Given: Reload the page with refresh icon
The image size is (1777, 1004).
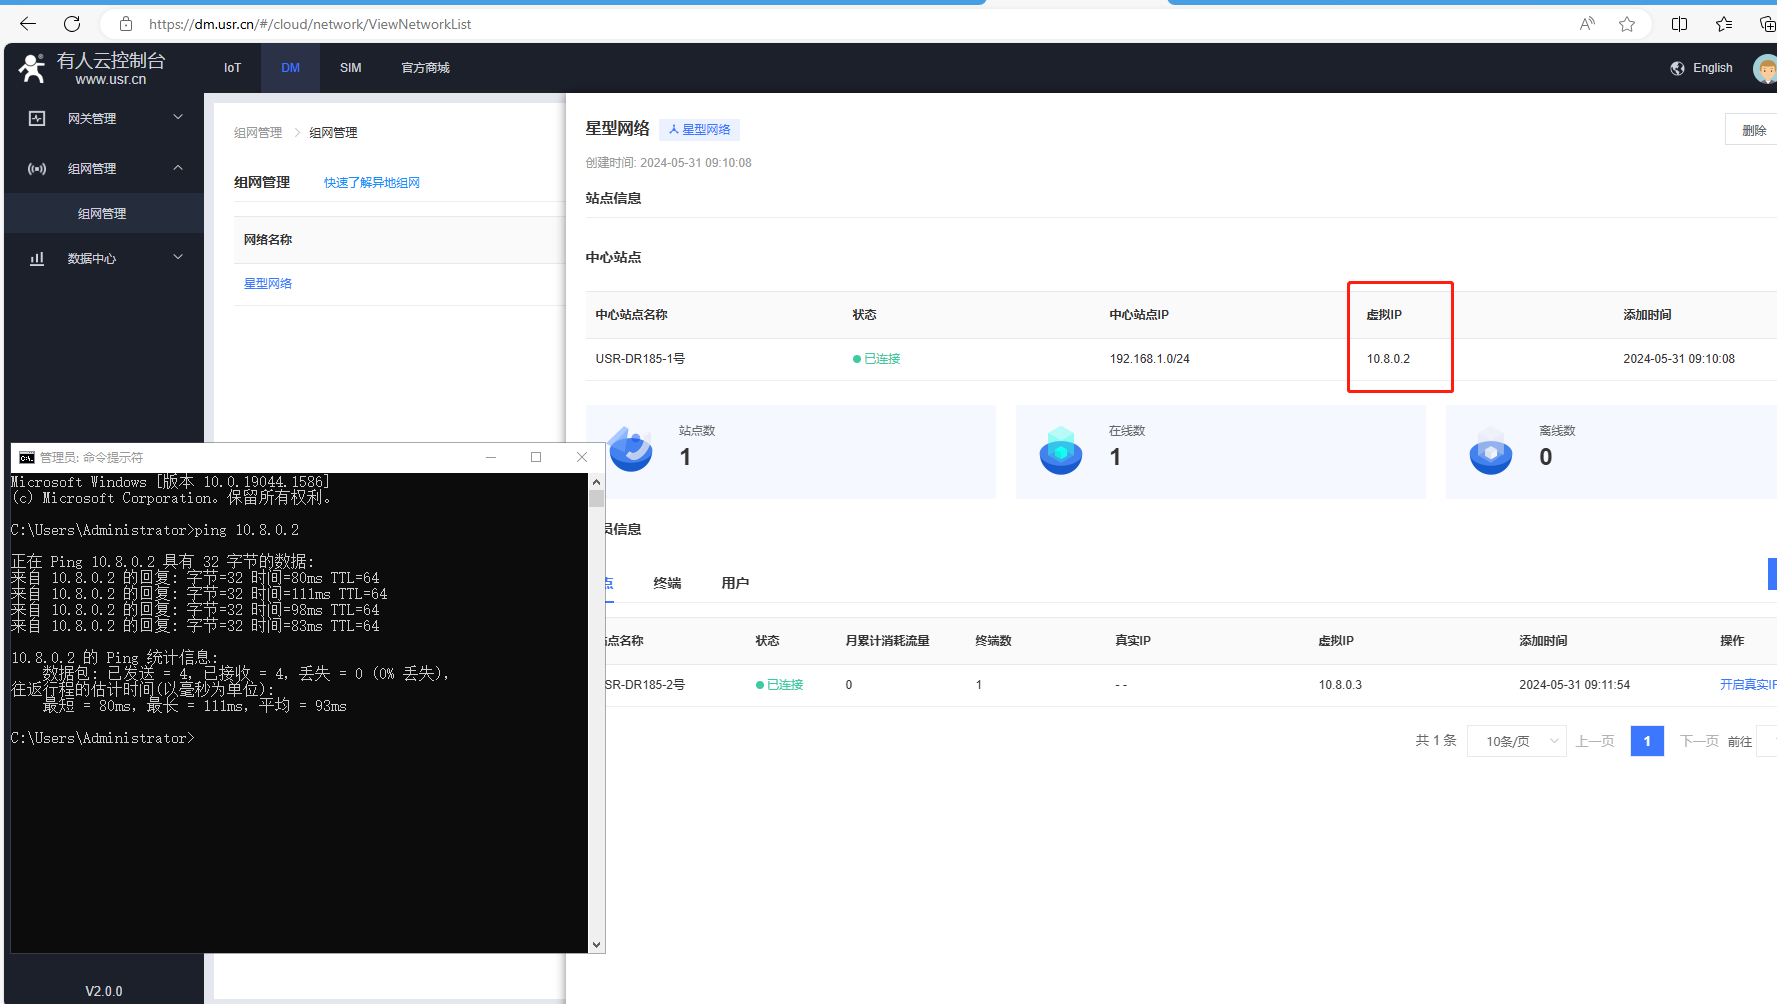Looking at the screenshot, I should pos(72,24).
